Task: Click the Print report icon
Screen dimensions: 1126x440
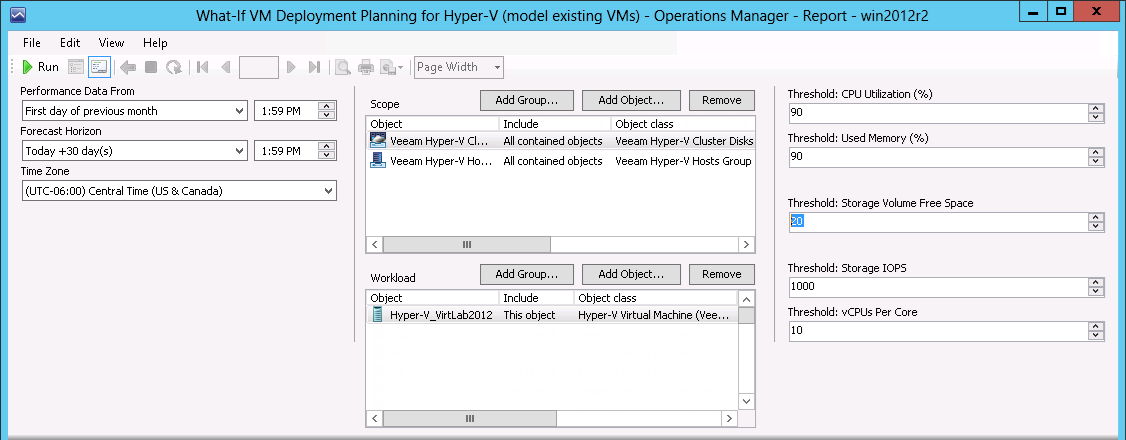Action: click(365, 67)
